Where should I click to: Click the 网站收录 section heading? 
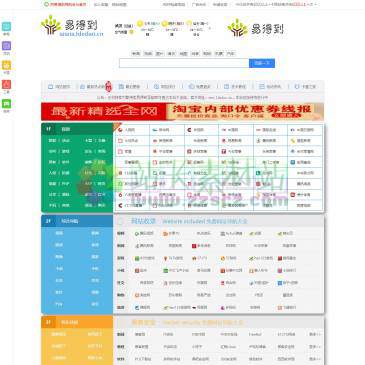pyautogui.click(x=143, y=221)
